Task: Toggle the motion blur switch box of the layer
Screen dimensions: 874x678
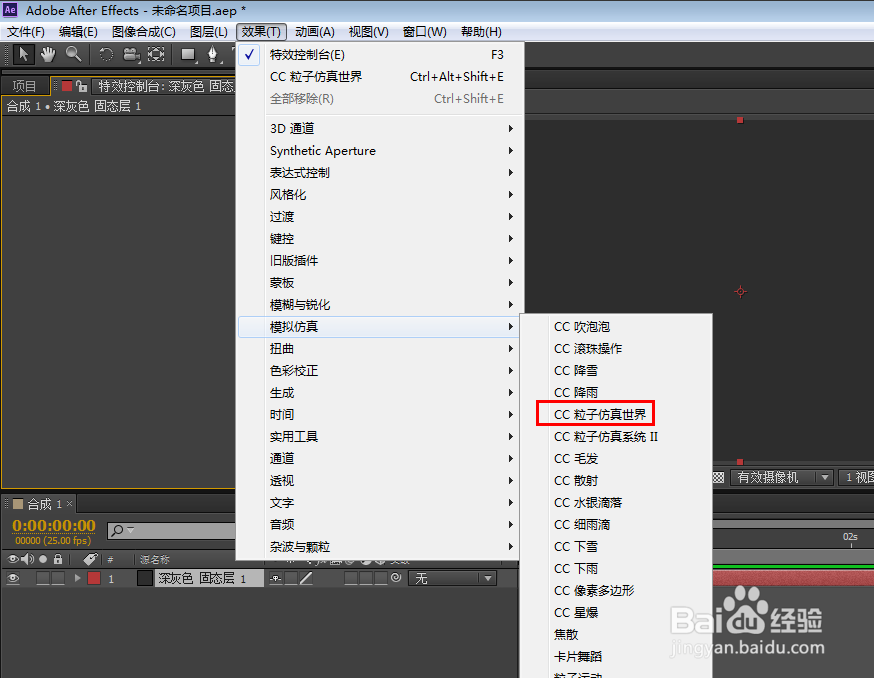Action: pos(351,578)
